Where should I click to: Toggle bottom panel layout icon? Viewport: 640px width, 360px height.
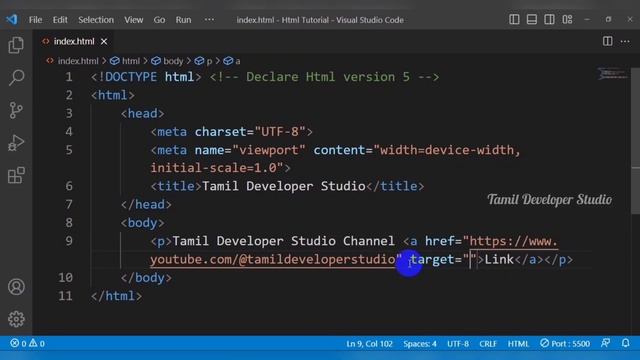coord(531,19)
